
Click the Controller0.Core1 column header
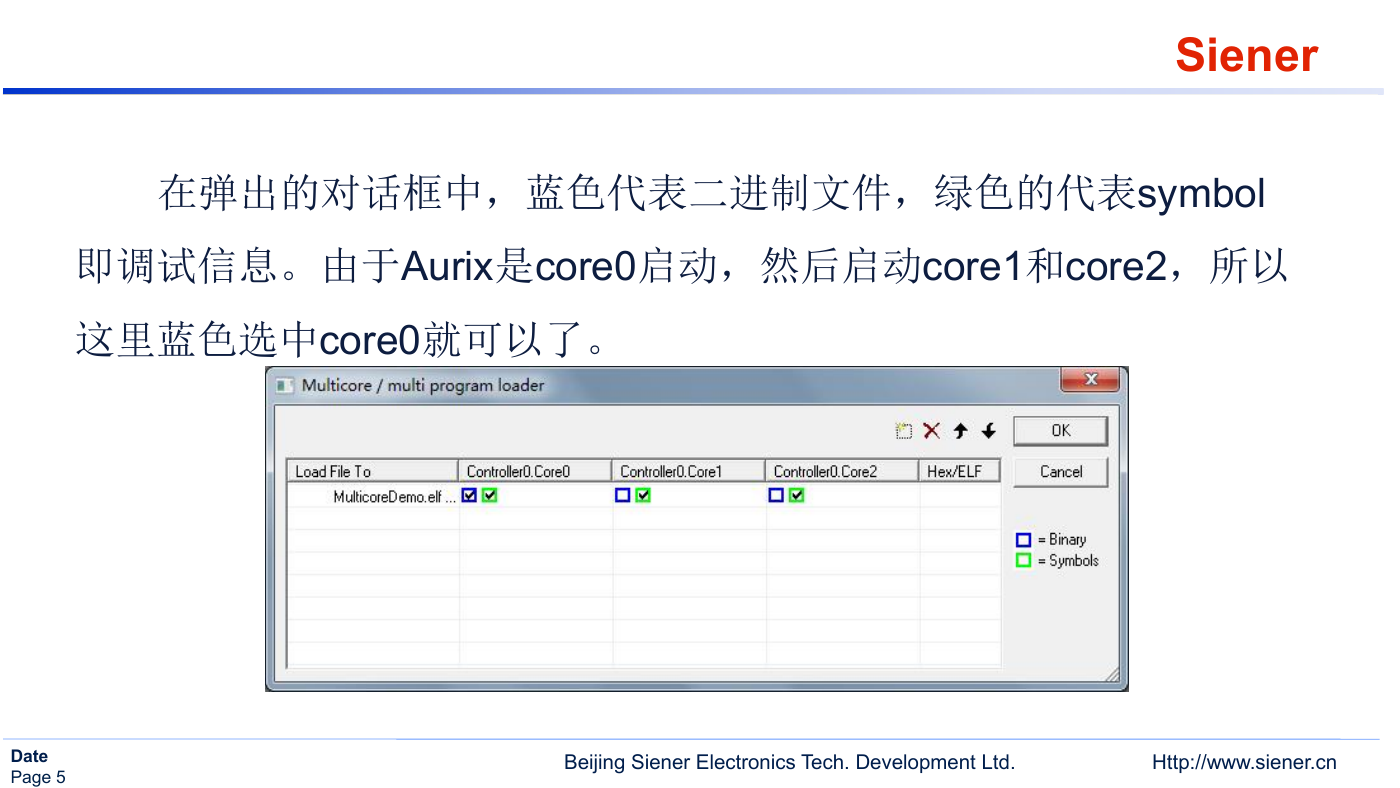[689, 471]
